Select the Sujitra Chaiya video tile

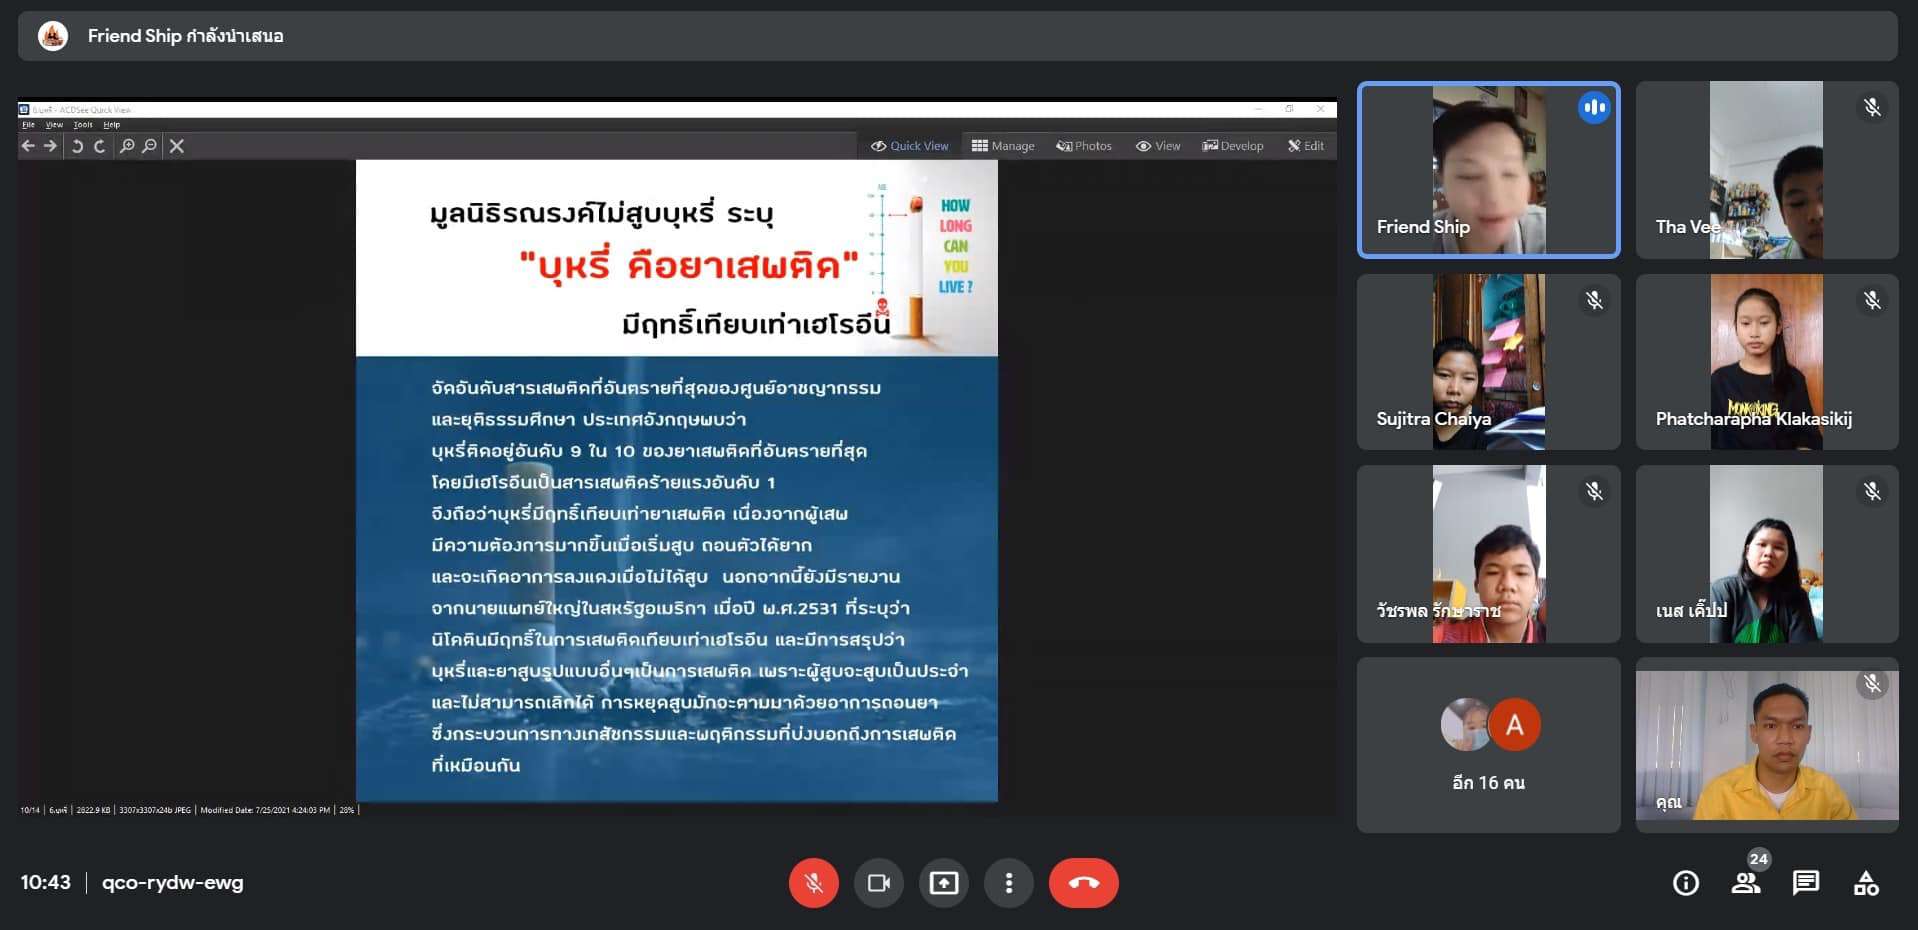[x=1488, y=362]
